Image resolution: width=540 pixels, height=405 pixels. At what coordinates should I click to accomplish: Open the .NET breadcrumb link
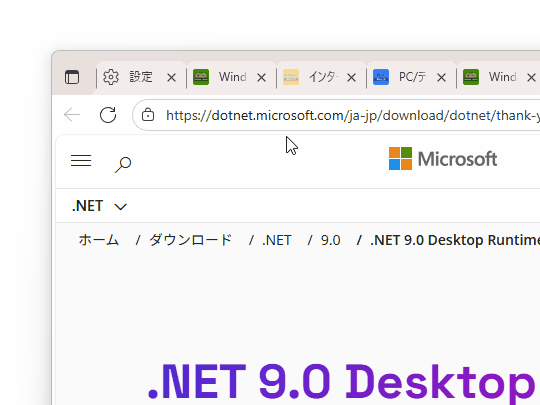[277, 240]
